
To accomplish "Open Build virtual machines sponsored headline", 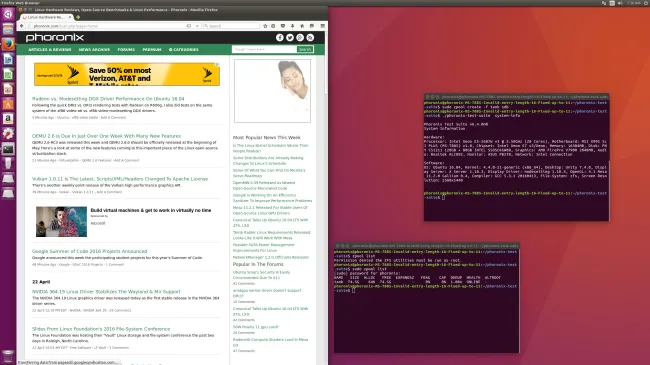I will [151, 210].
